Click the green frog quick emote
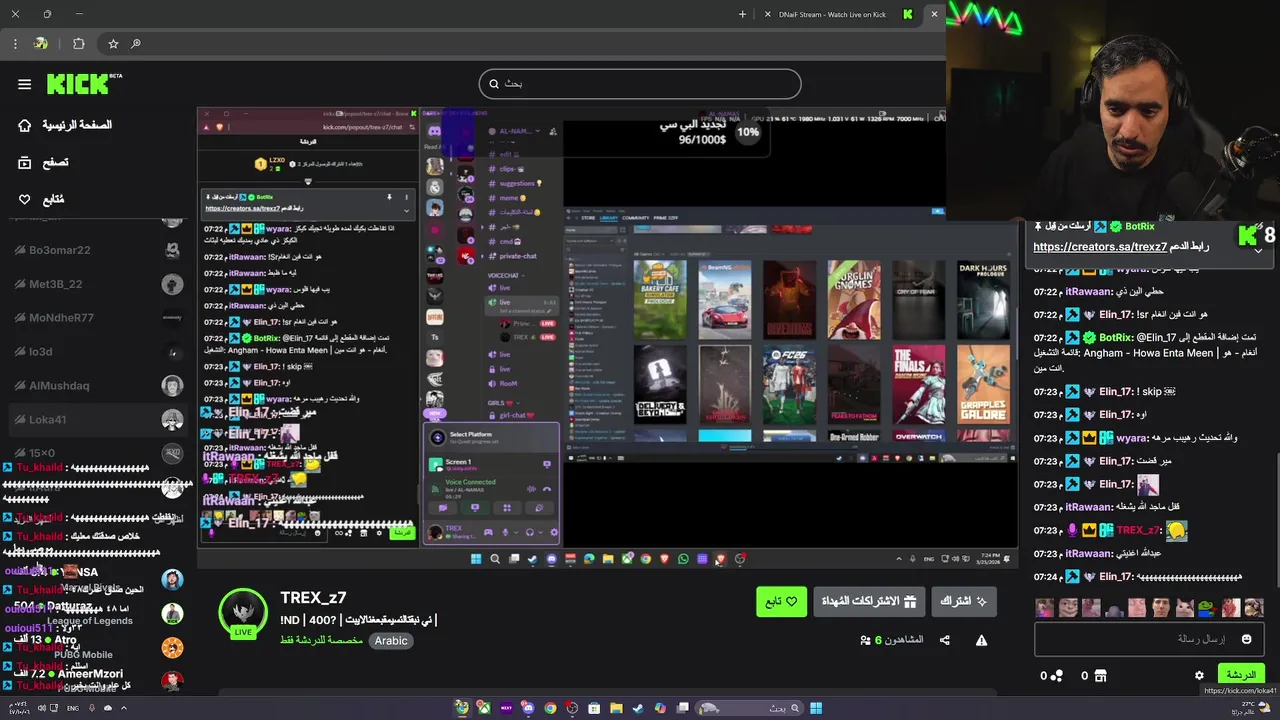This screenshot has width=1280, height=720. click(x=1208, y=607)
